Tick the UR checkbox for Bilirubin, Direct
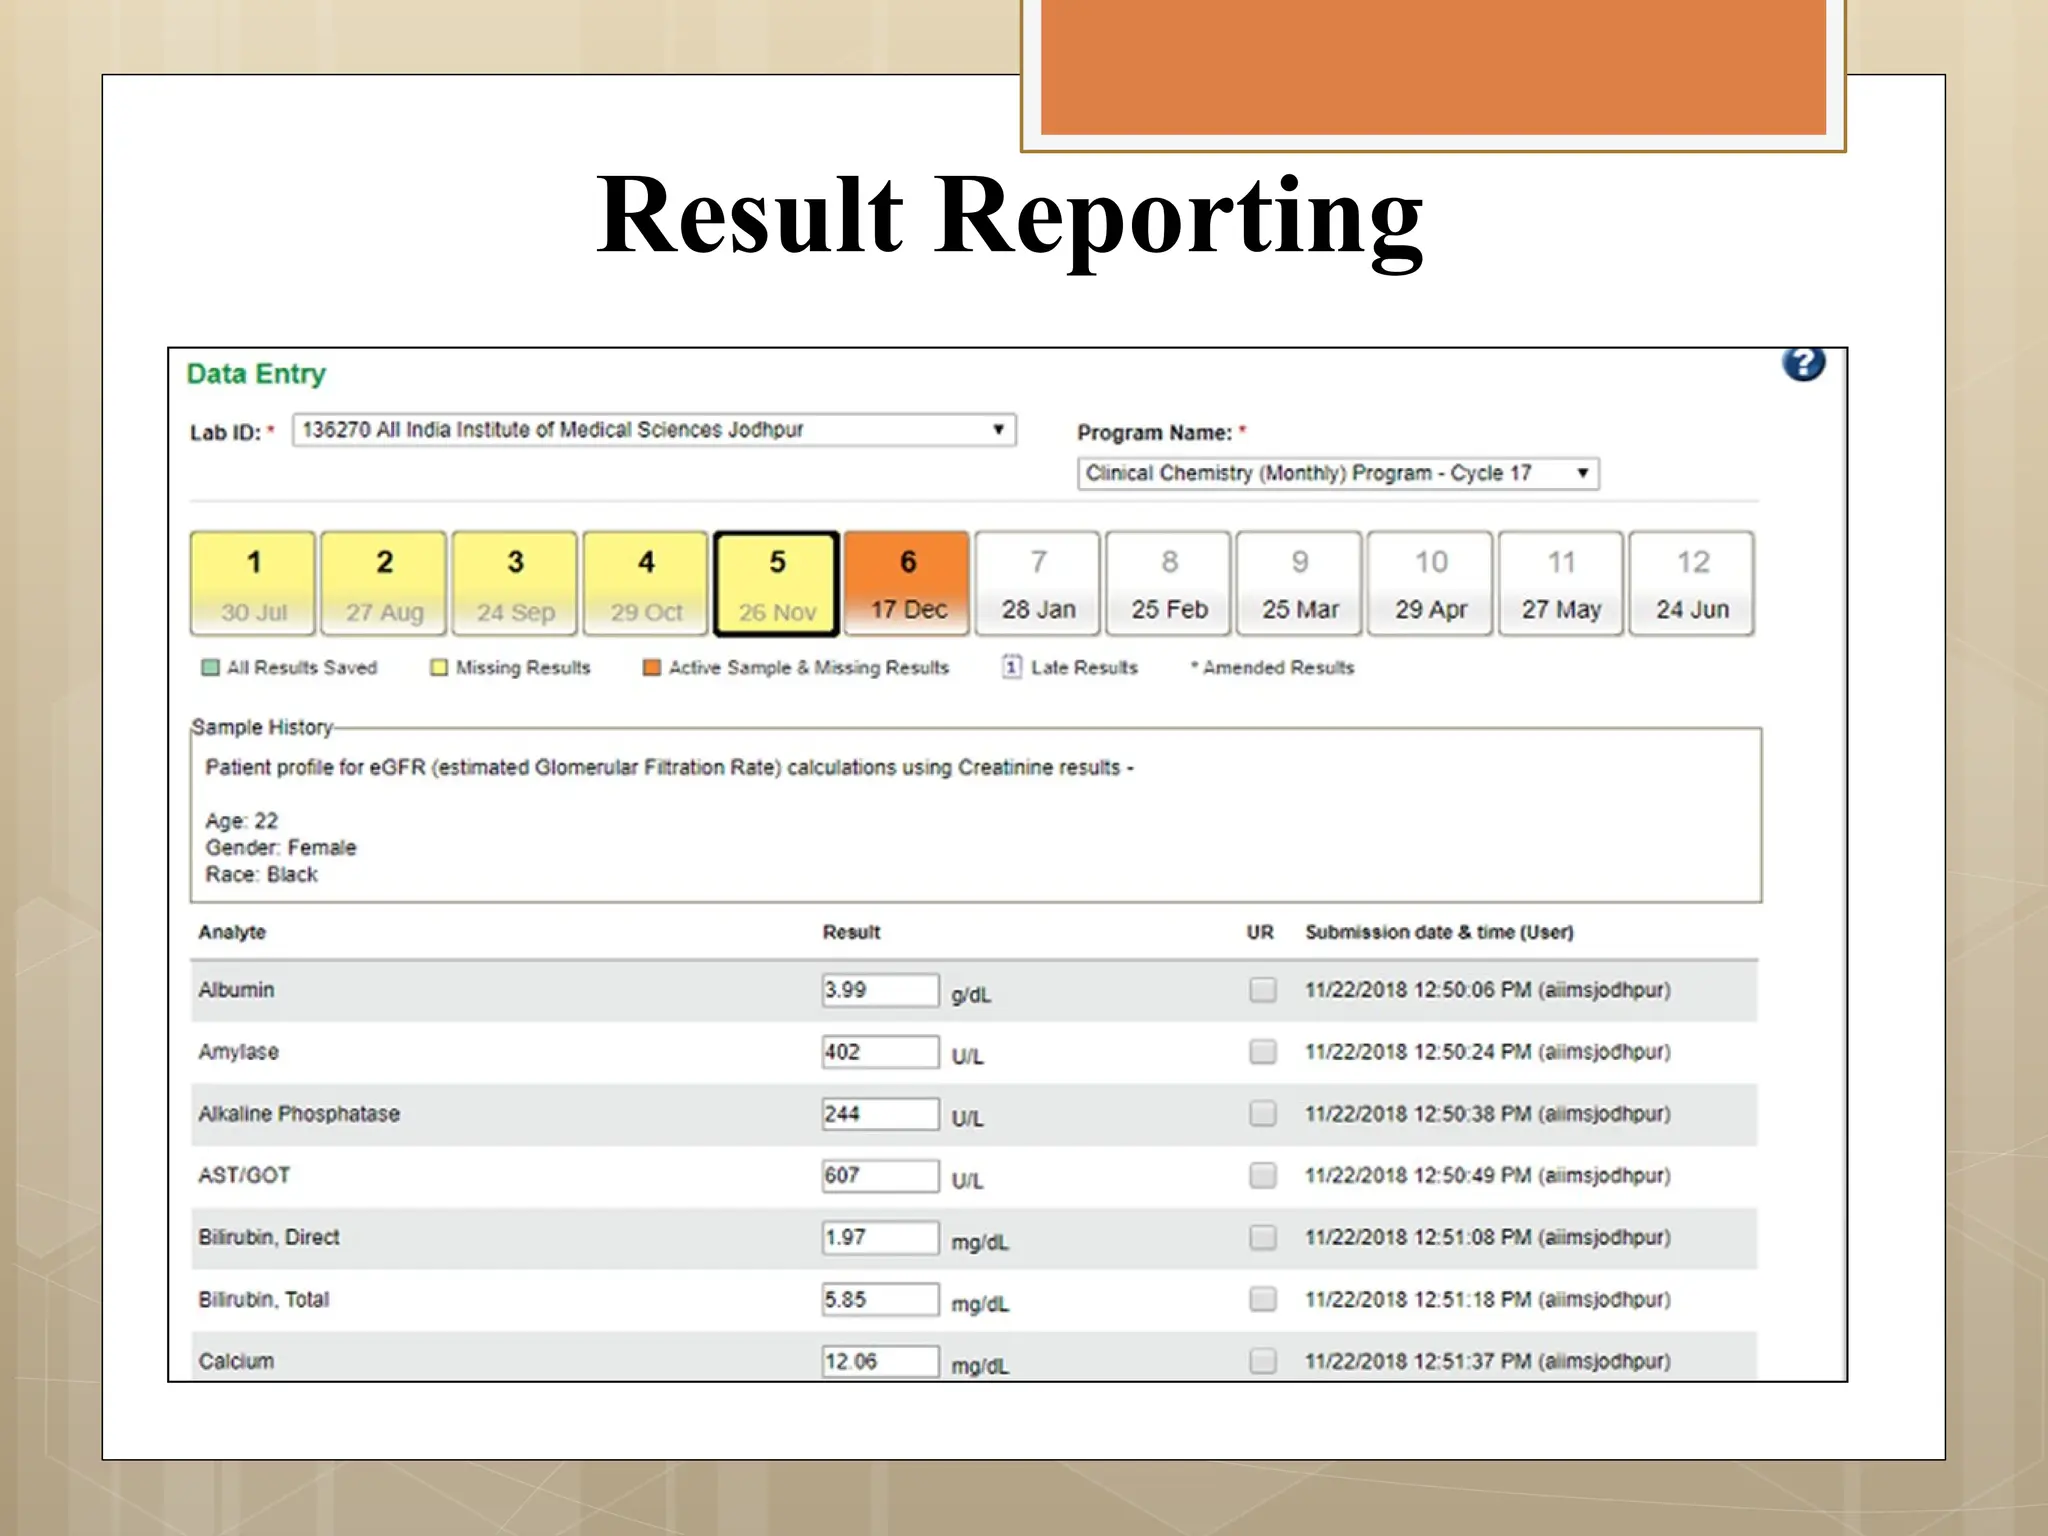This screenshot has width=2048, height=1536. [1263, 1237]
